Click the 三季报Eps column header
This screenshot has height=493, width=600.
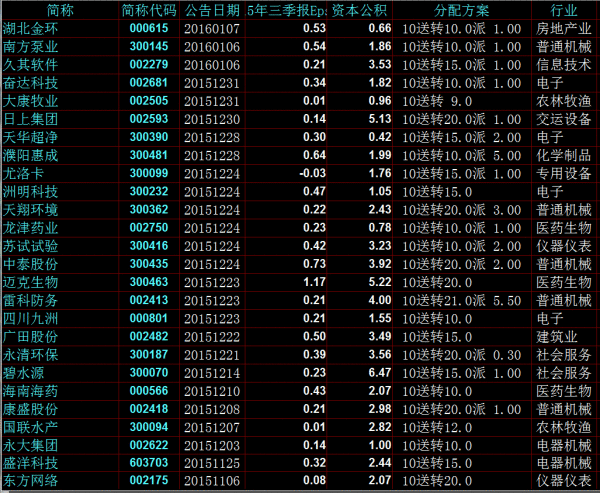[x=286, y=10]
